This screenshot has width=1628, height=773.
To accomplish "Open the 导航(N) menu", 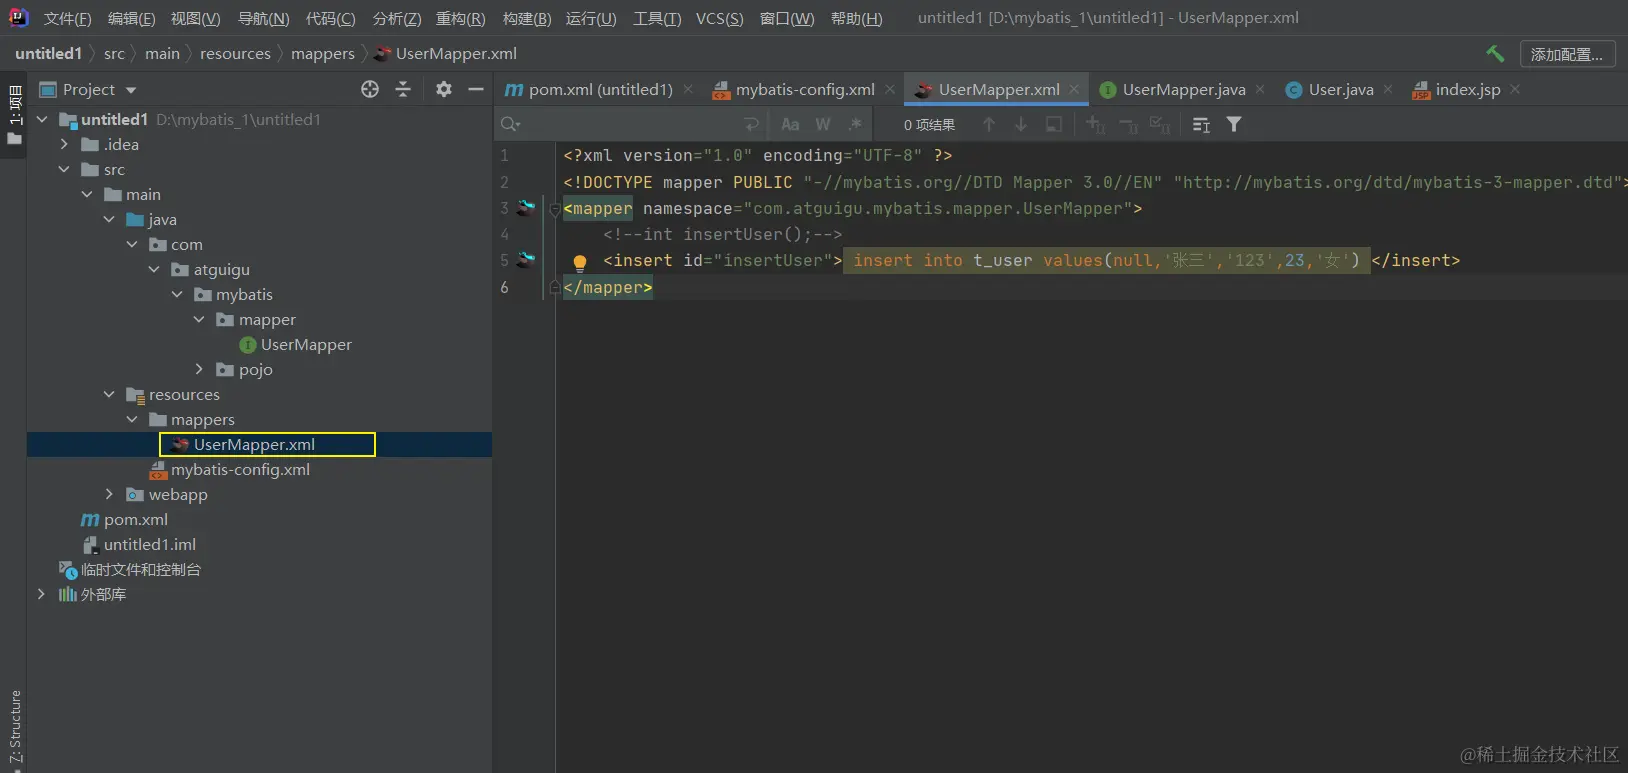I will [x=263, y=18].
